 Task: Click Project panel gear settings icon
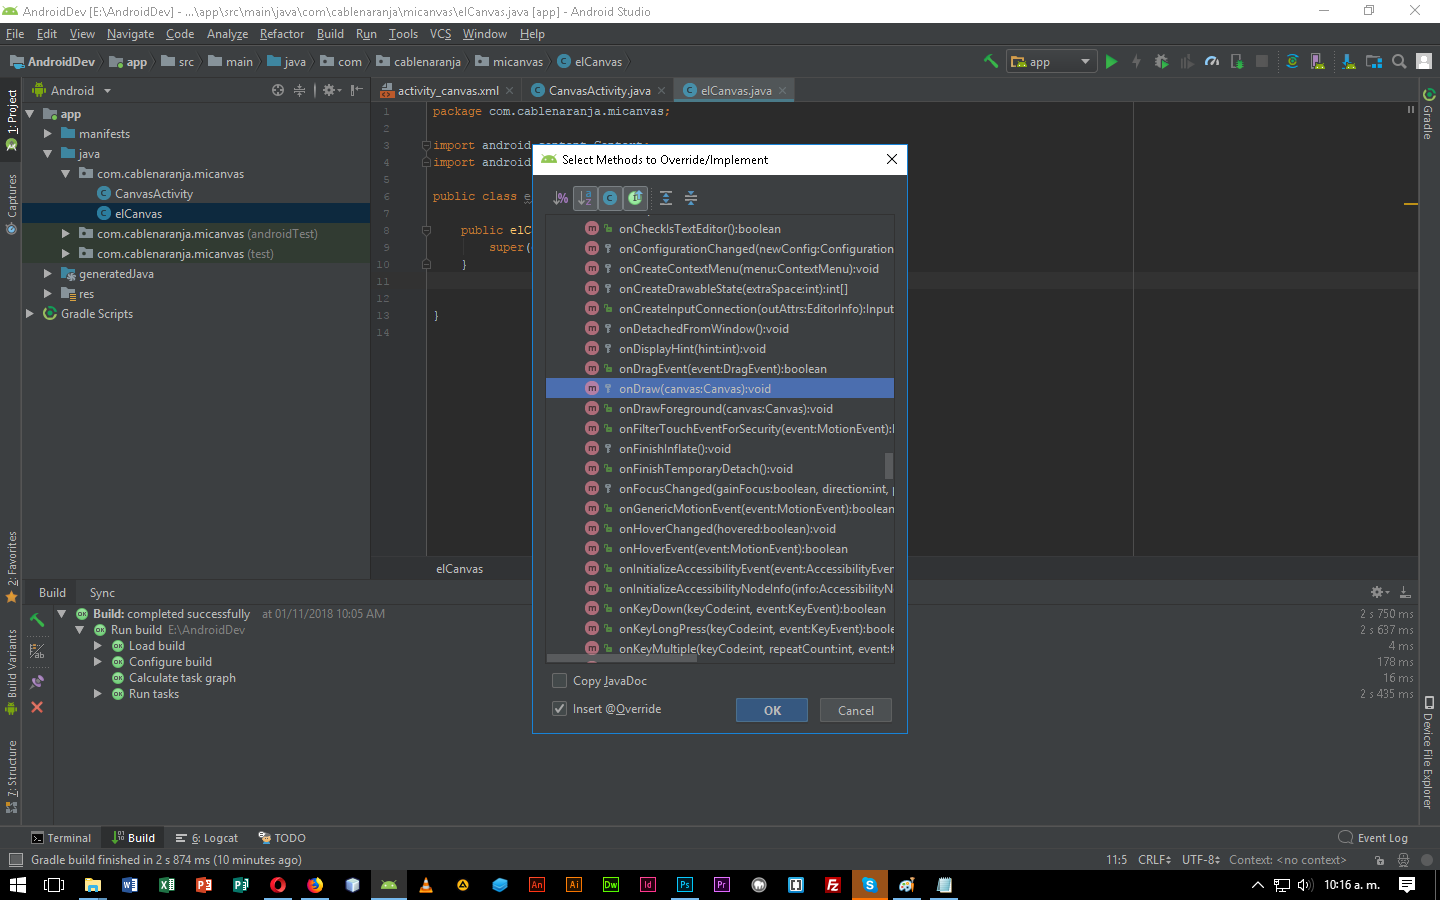click(x=331, y=90)
